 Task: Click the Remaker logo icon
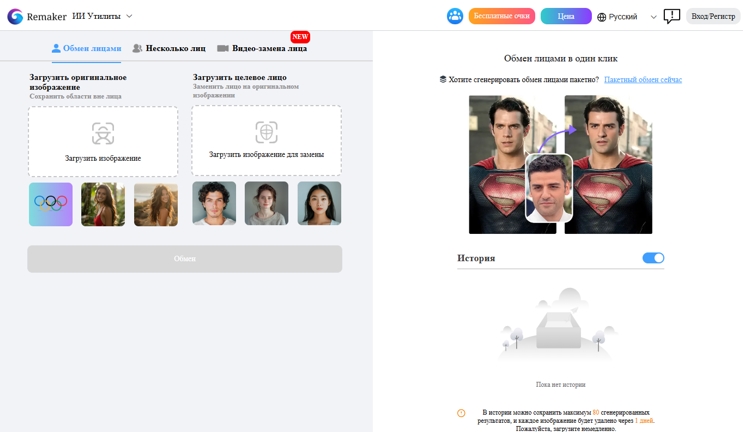[x=15, y=17]
